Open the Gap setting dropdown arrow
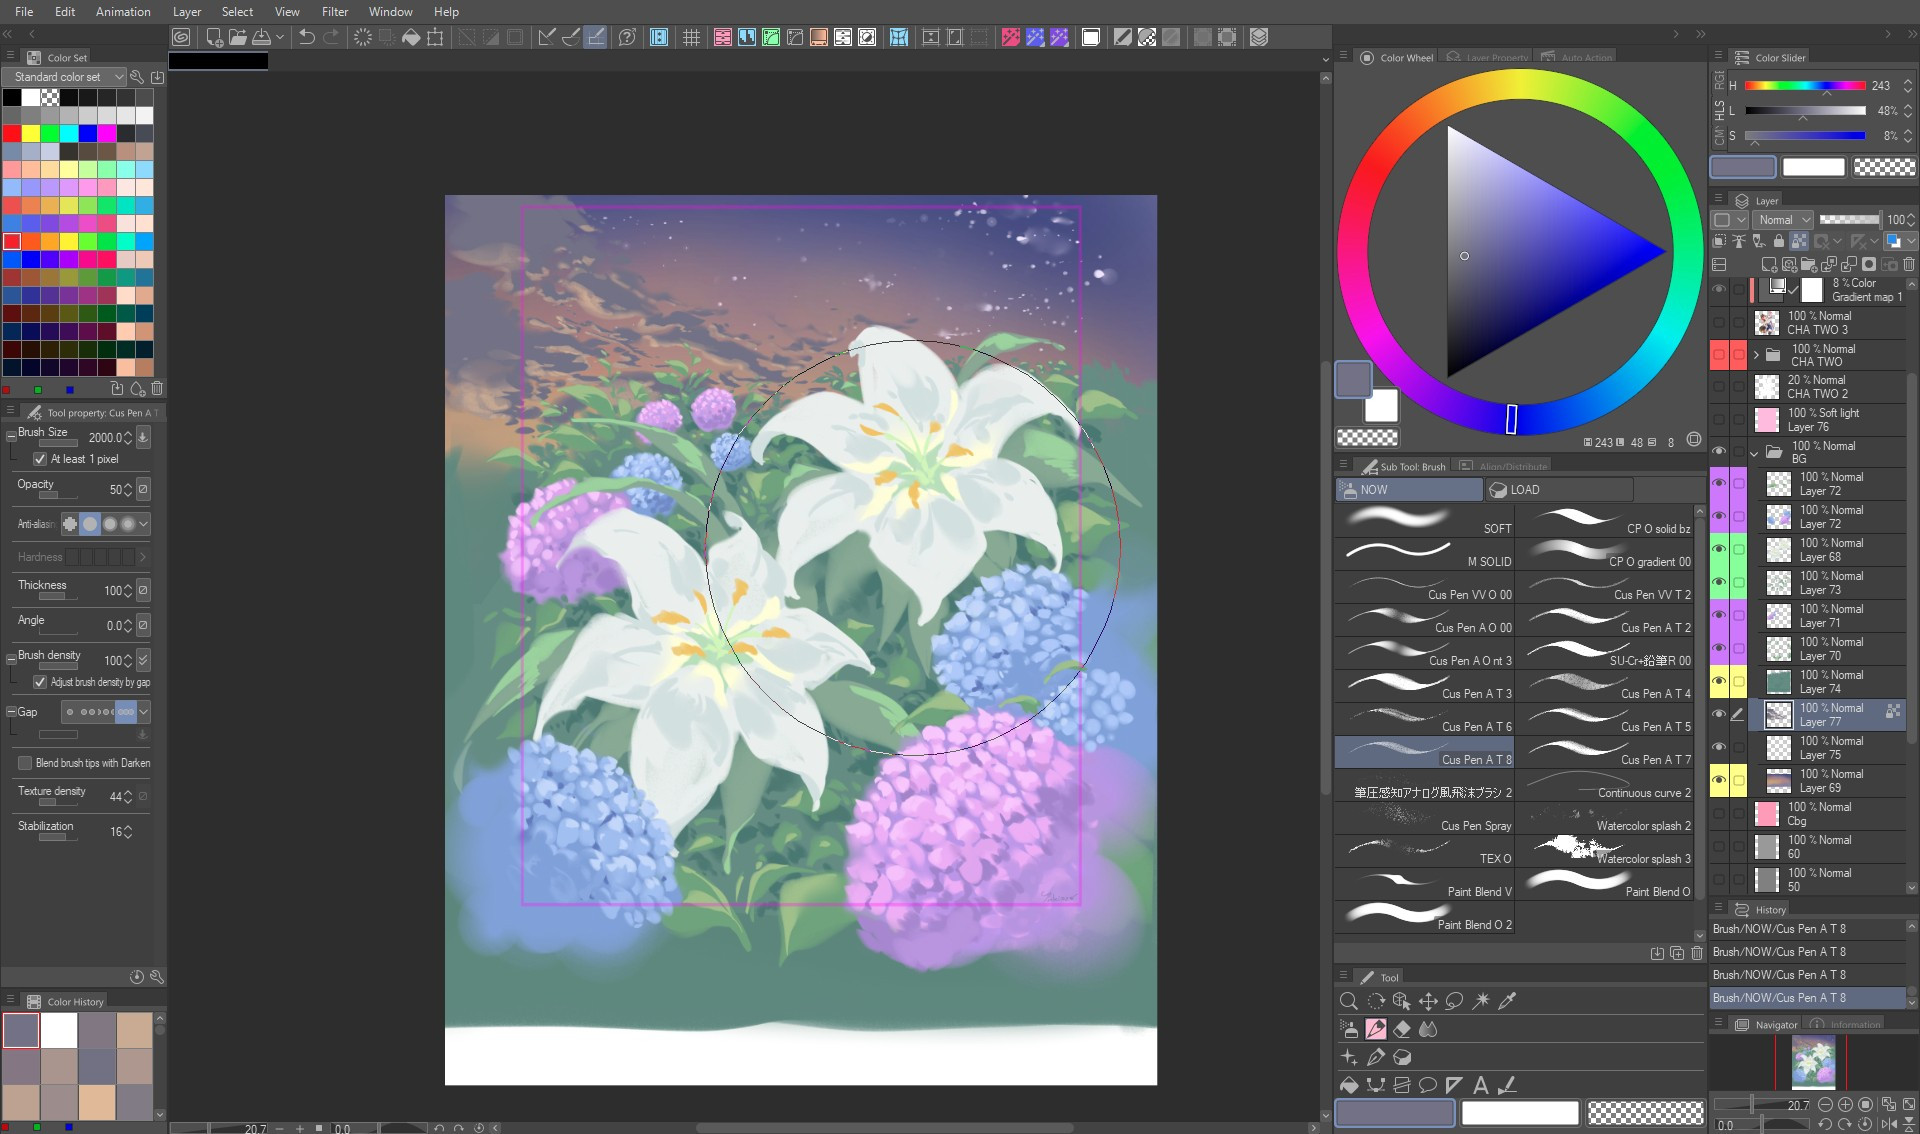 click(x=144, y=712)
